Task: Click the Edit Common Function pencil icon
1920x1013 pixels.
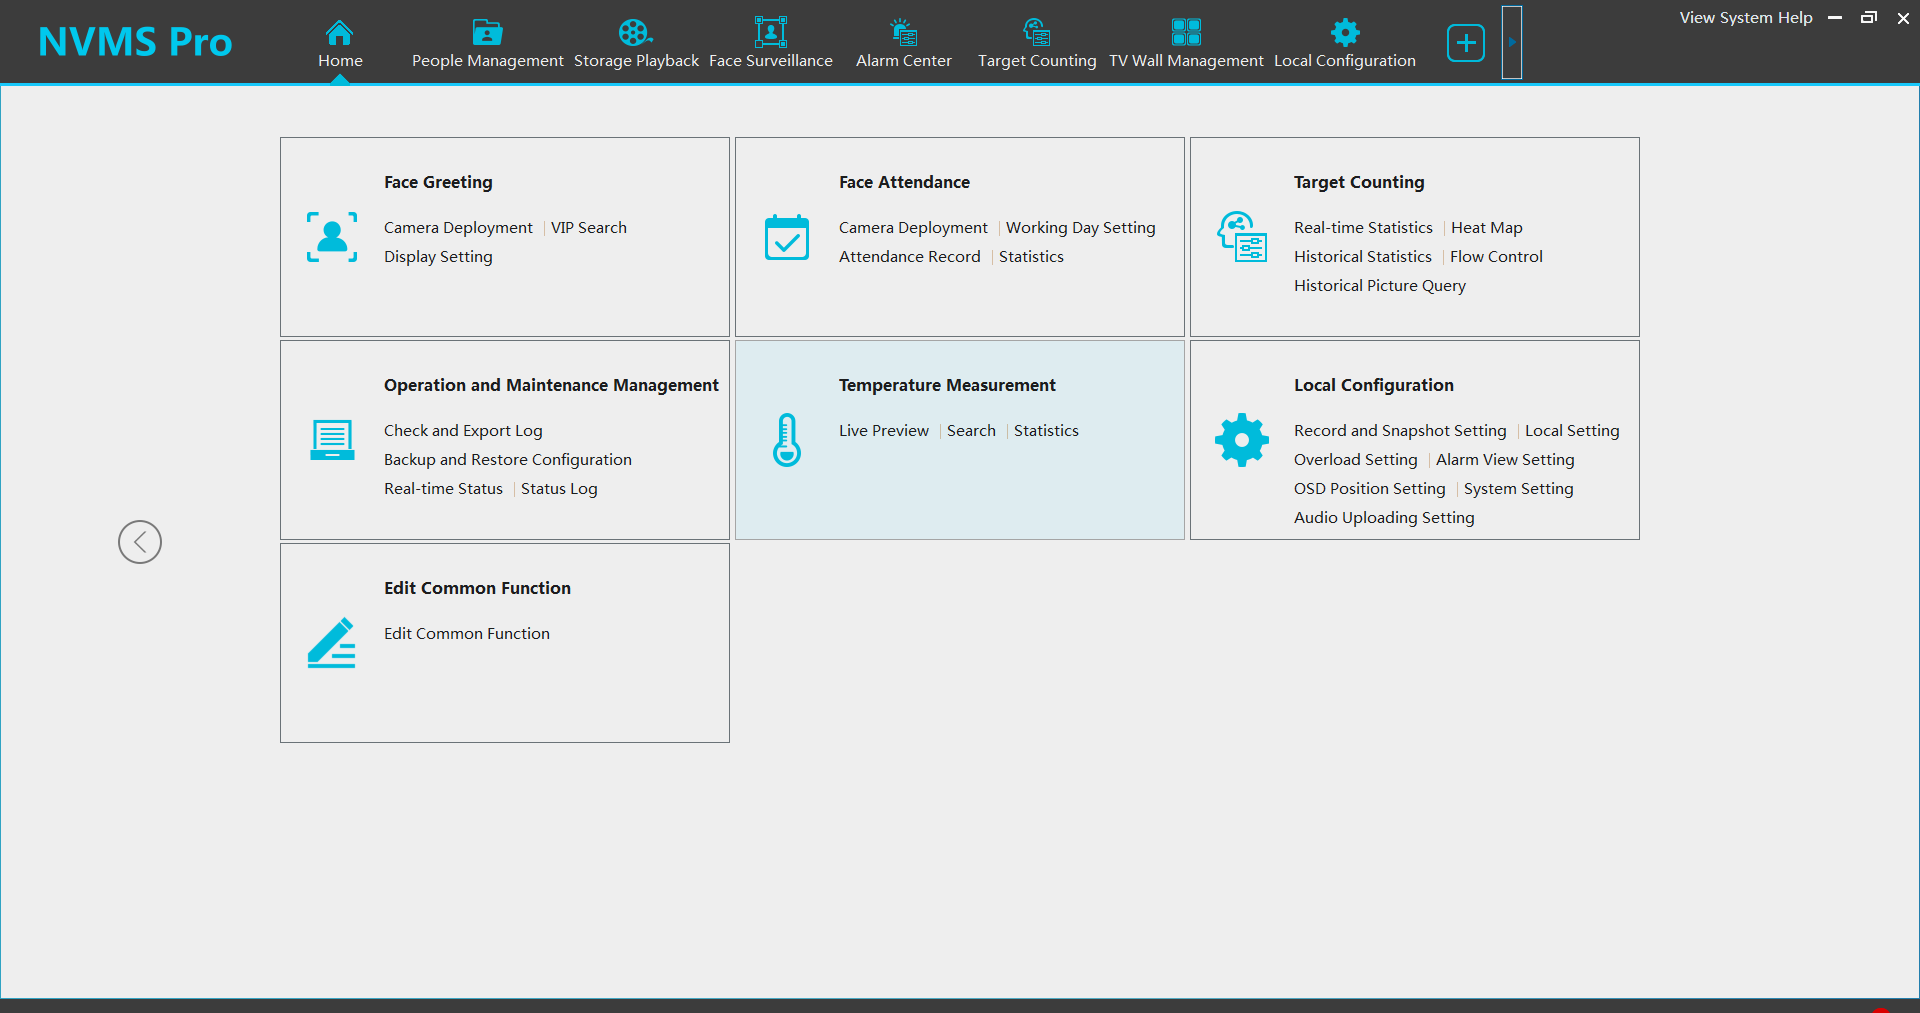Action: pos(332,643)
